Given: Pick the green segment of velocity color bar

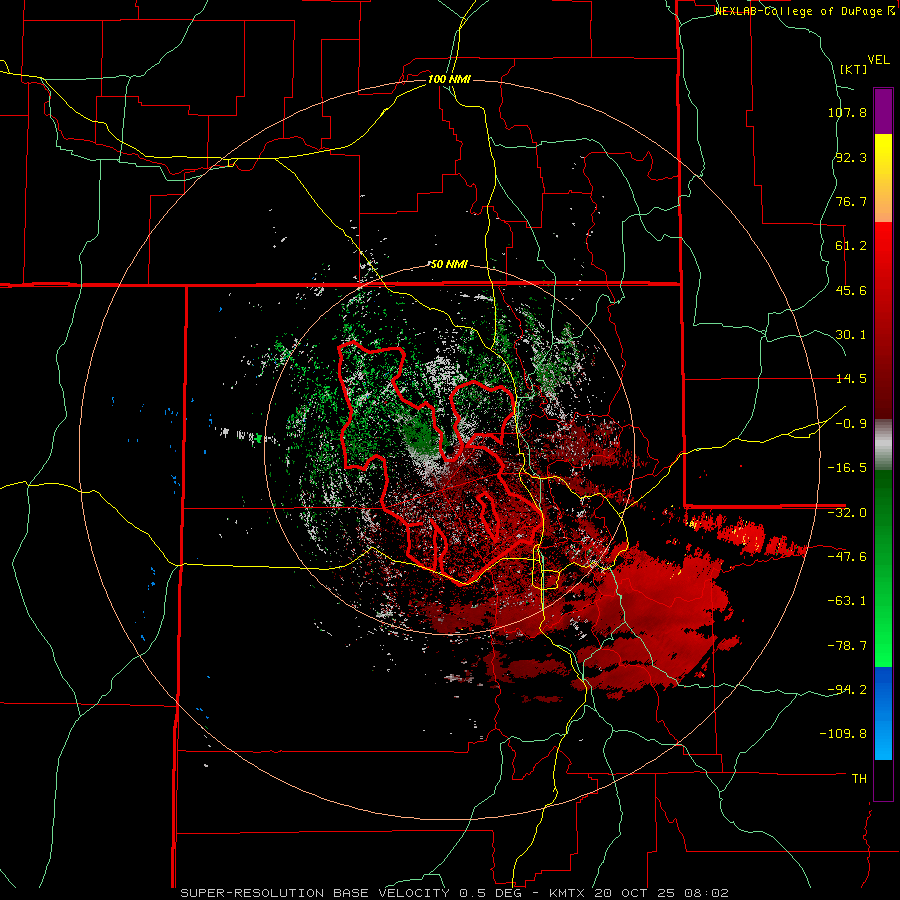Looking at the screenshot, I should coord(883,568).
